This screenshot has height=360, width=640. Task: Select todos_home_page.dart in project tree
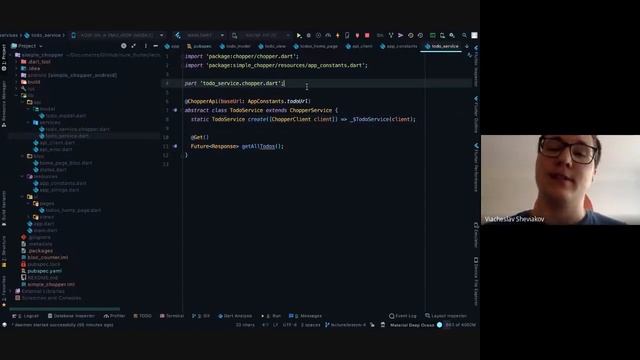(70, 210)
